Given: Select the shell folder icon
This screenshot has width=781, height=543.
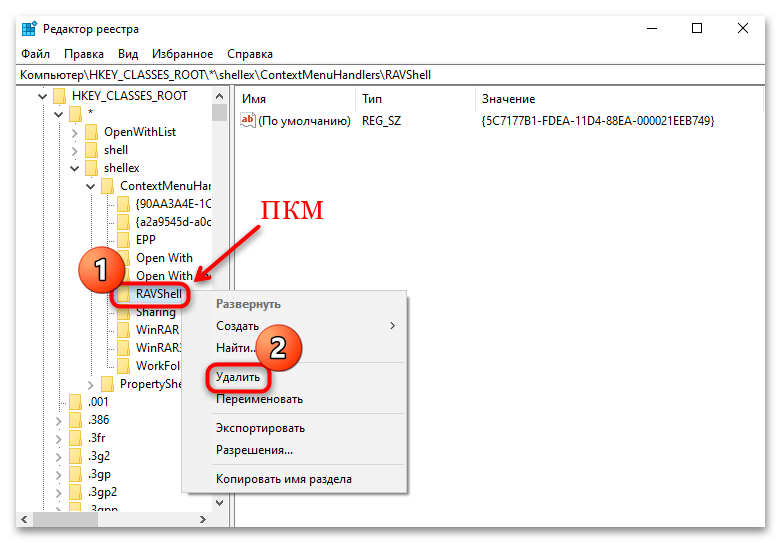Looking at the screenshot, I should [x=91, y=150].
